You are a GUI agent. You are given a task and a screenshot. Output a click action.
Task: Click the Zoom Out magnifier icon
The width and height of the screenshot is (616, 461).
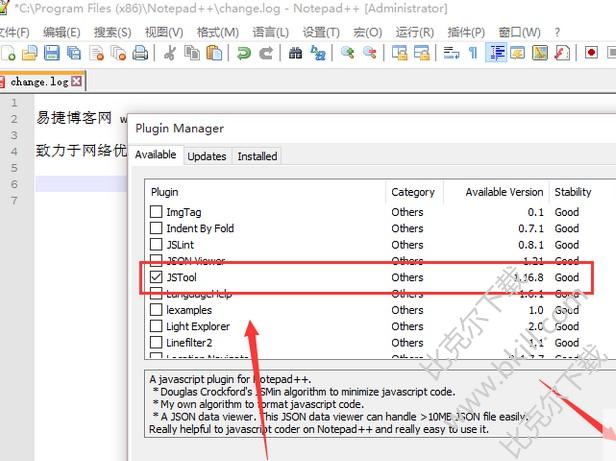pyautogui.click(x=370, y=53)
